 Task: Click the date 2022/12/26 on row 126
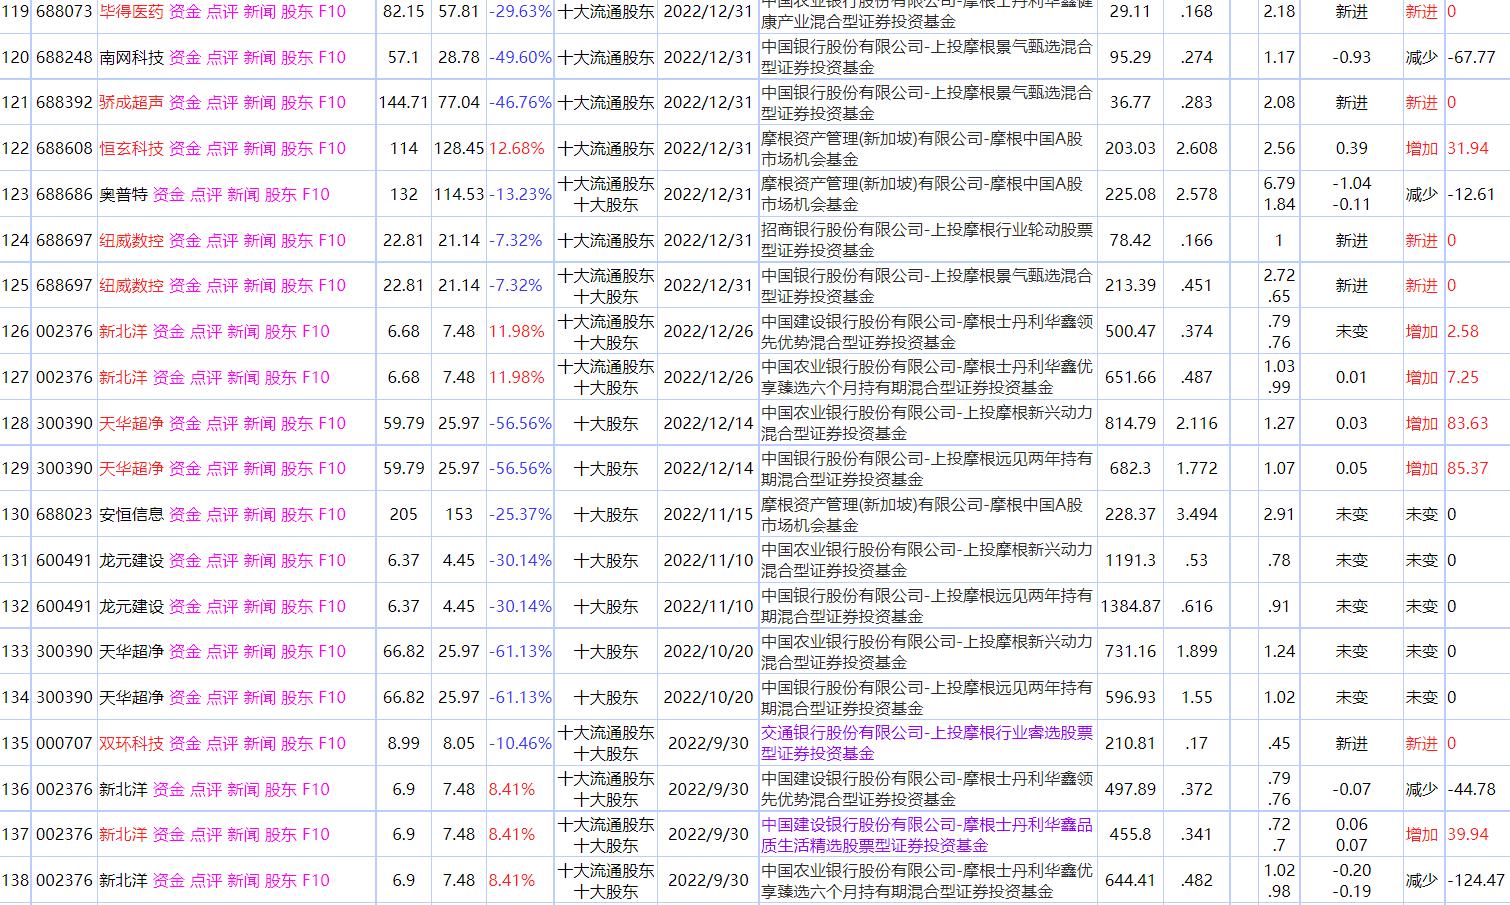click(x=710, y=331)
